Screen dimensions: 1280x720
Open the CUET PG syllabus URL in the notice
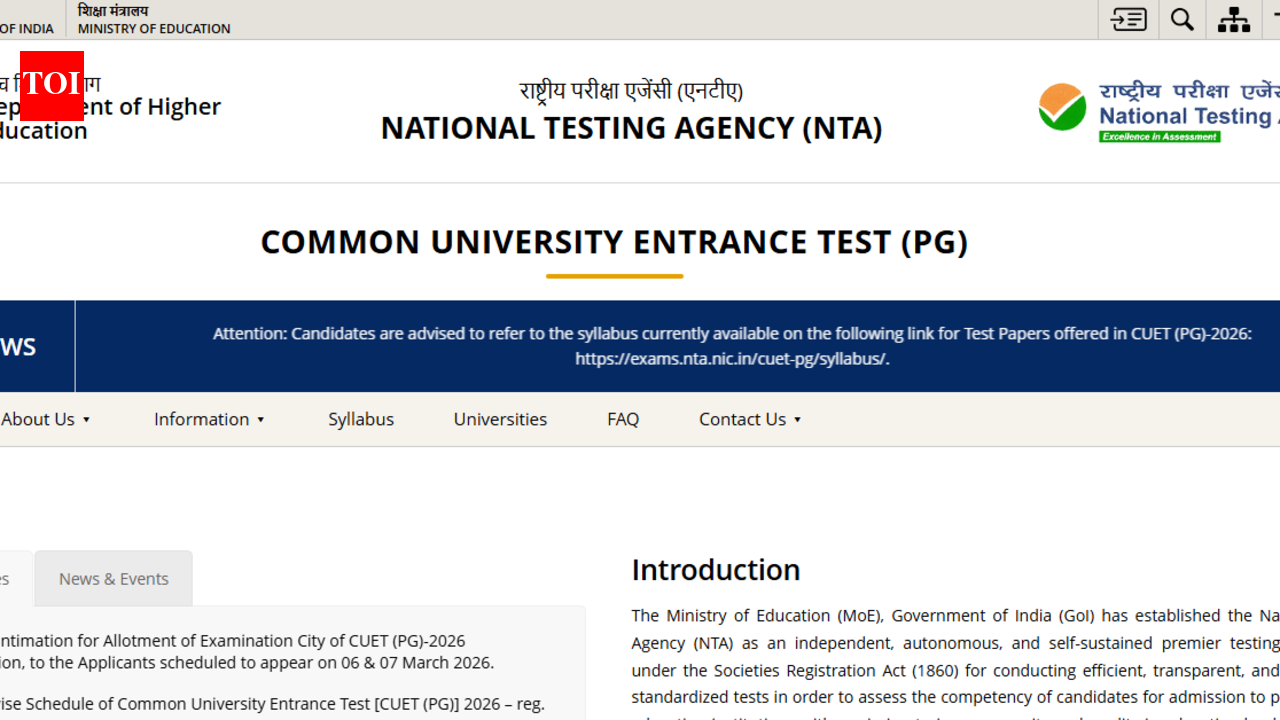(732, 358)
